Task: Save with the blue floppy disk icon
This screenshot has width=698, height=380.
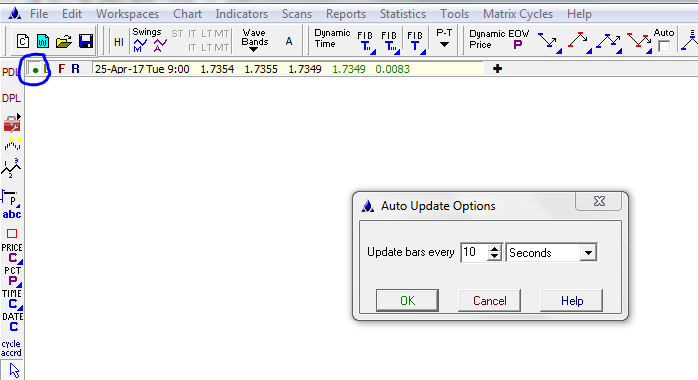Action: tap(85, 41)
